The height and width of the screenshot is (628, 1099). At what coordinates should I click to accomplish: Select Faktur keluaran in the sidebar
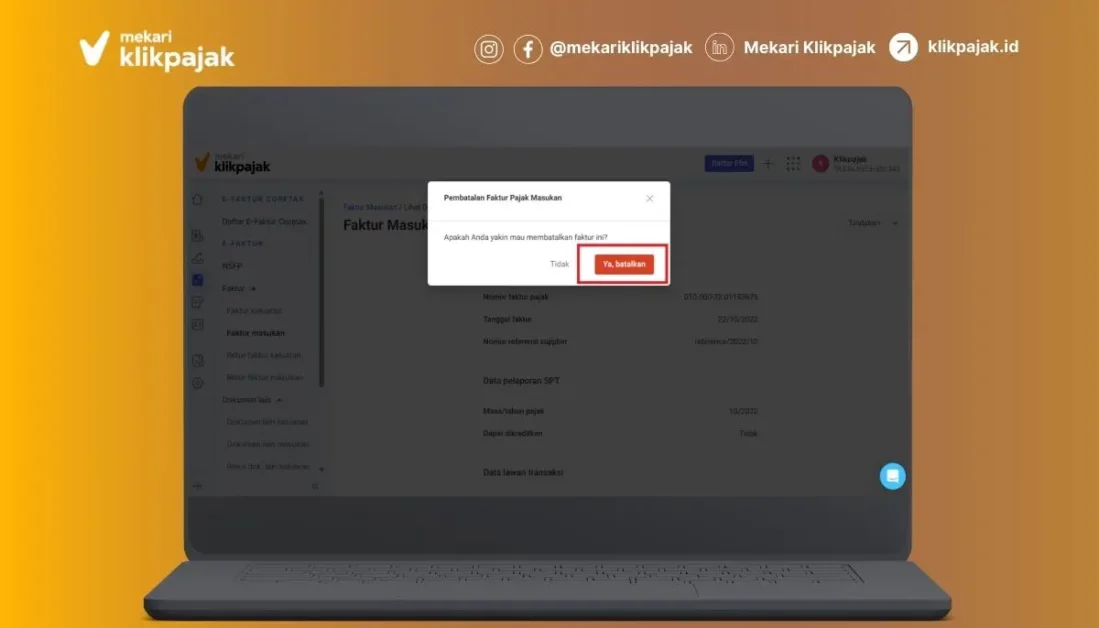(x=254, y=310)
